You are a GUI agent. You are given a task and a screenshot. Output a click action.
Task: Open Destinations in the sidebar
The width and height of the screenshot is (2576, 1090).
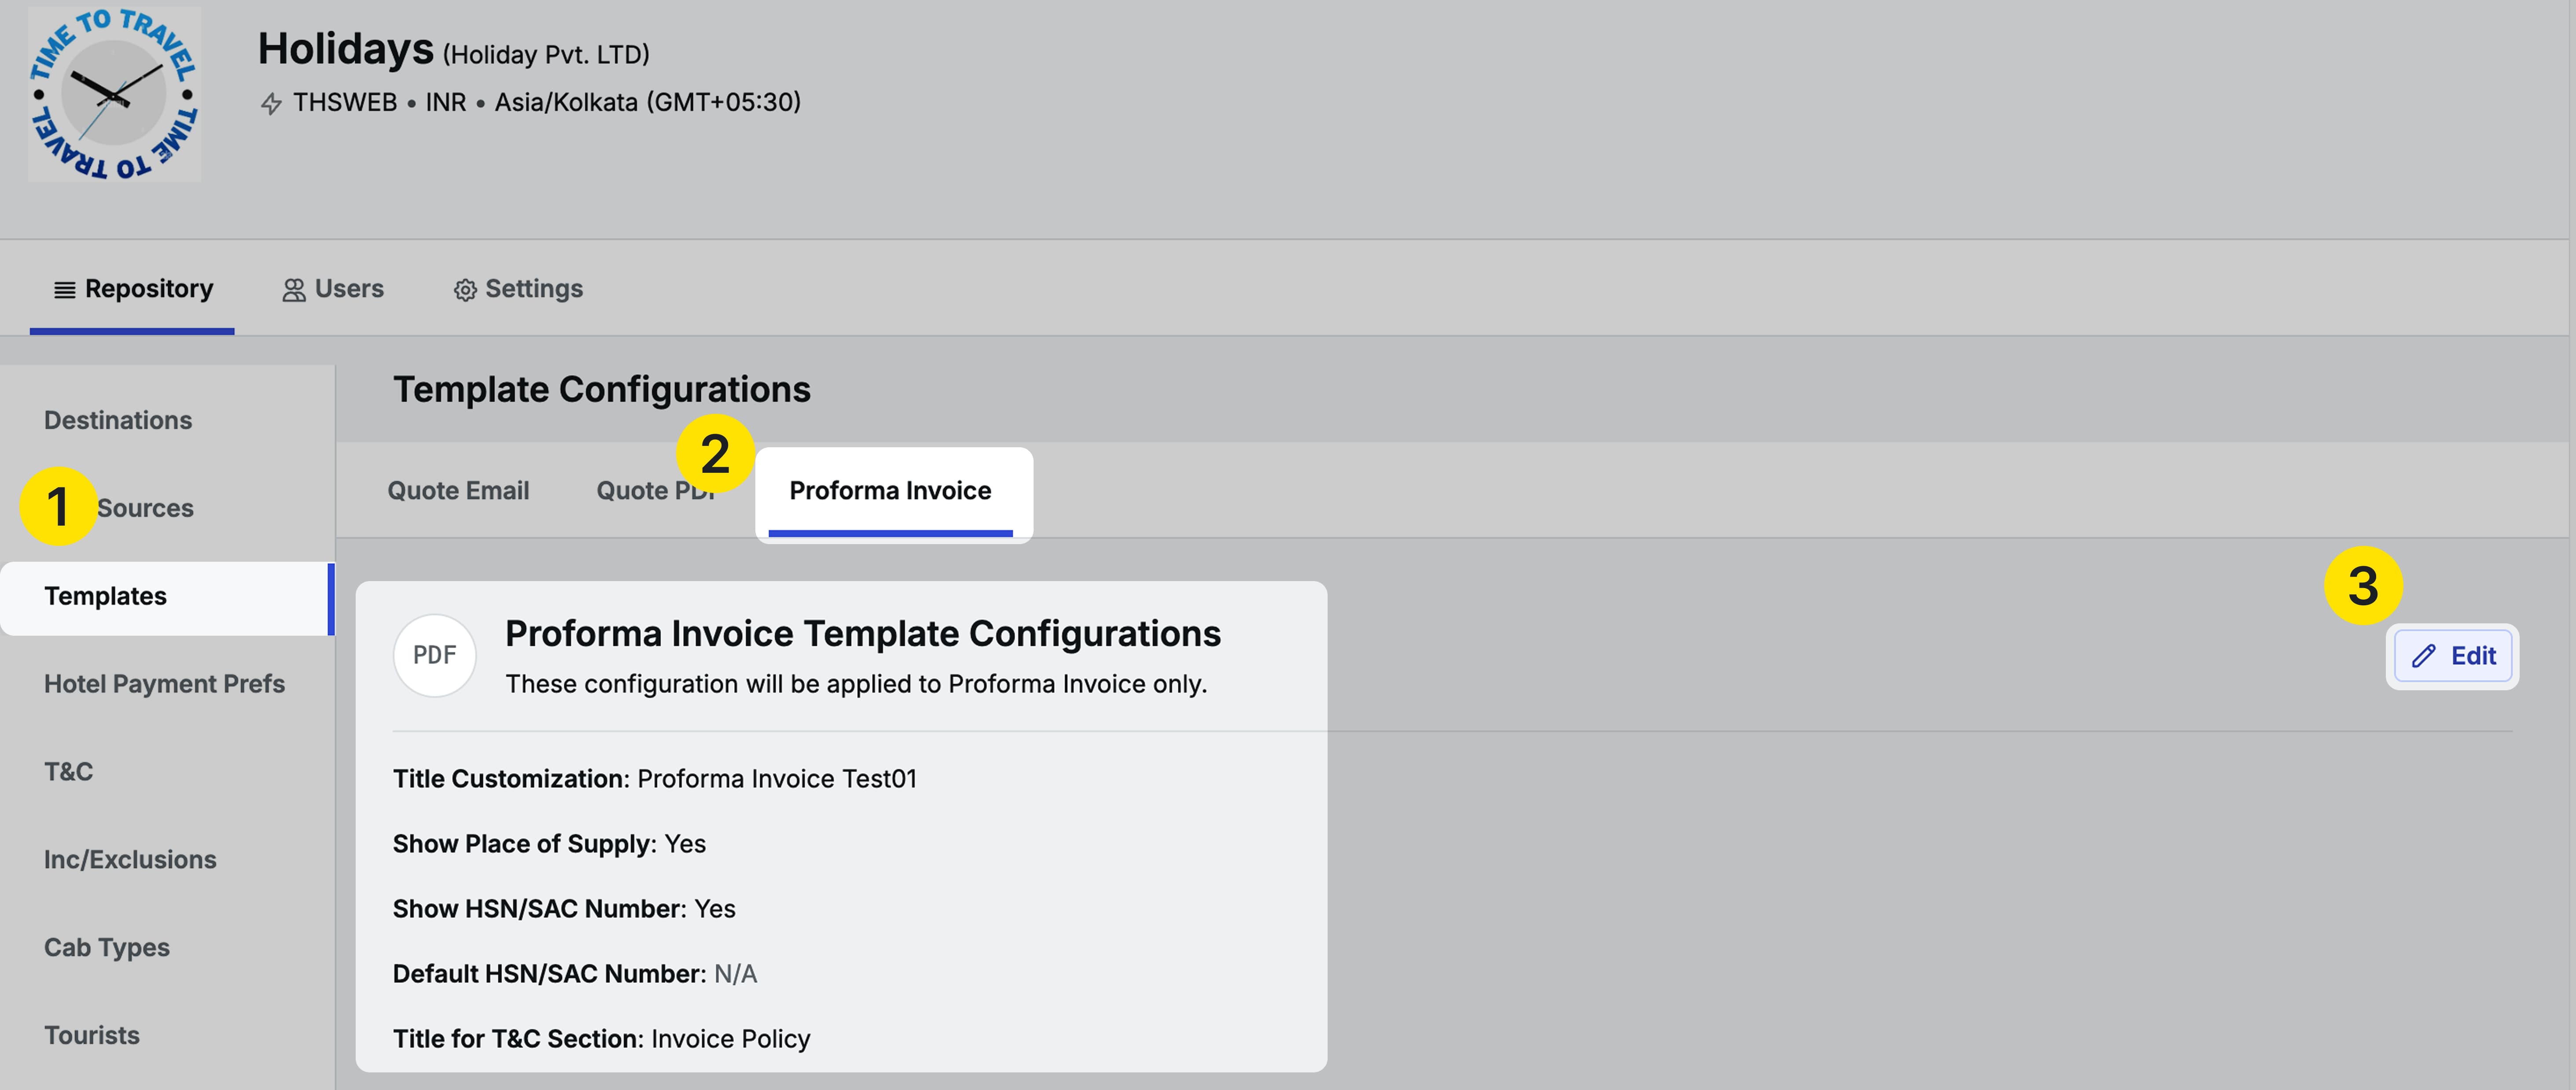[x=118, y=420]
